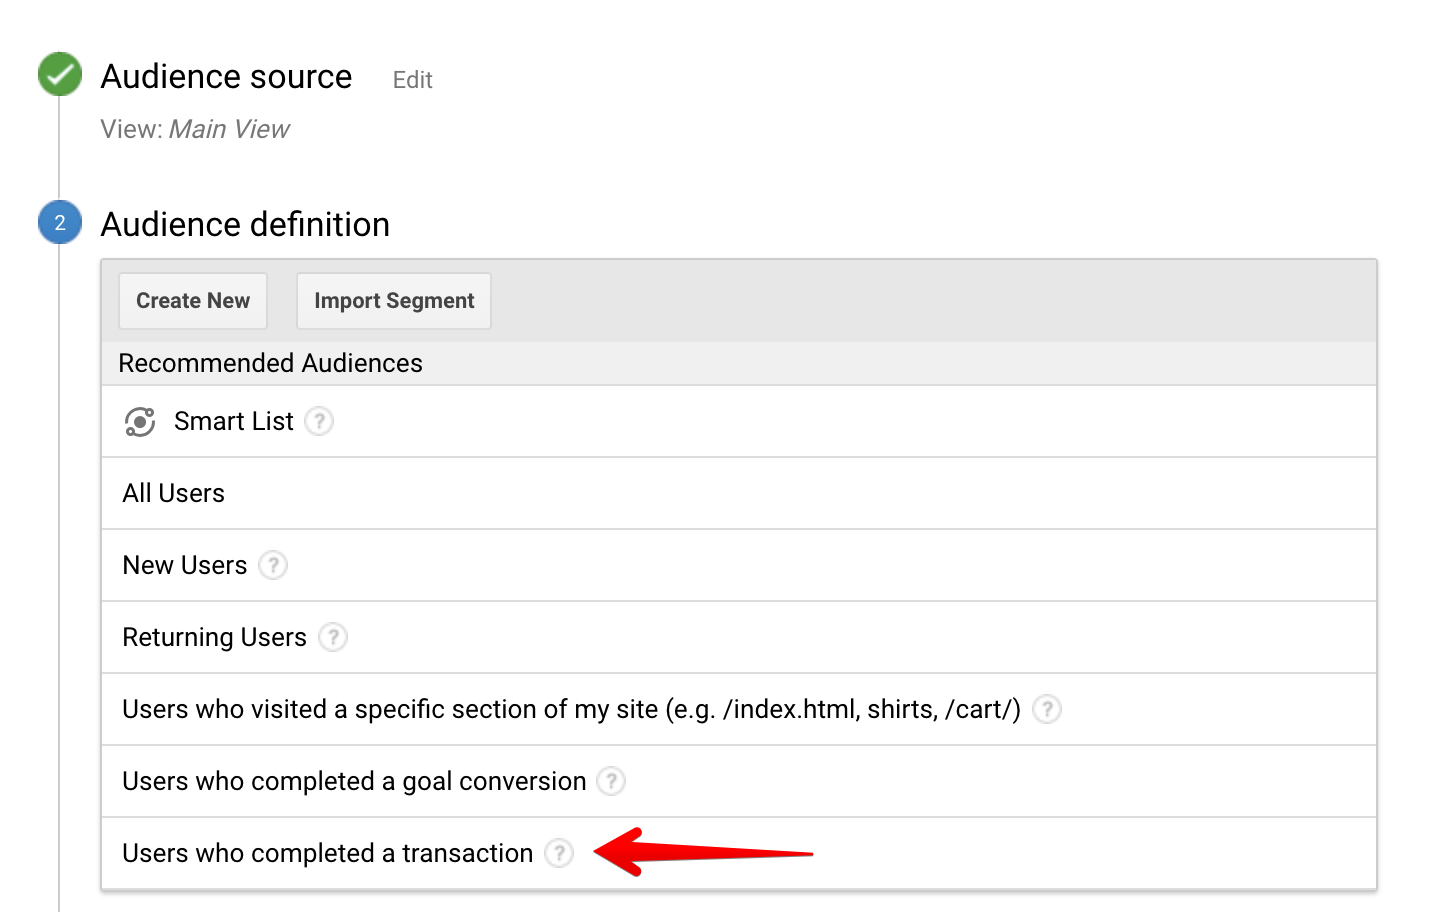Click Edit next to Audience source
Image resolution: width=1446 pixels, height=912 pixels.
tap(412, 80)
